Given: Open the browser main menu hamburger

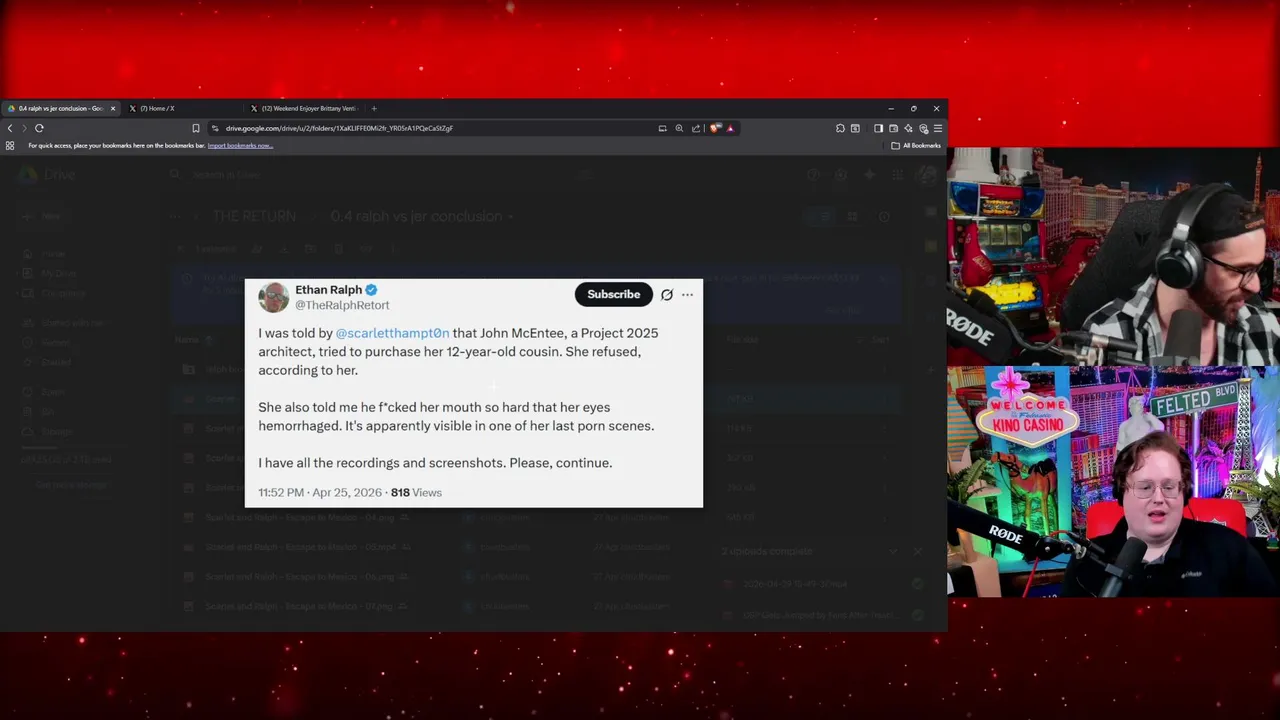Looking at the screenshot, I should [937, 128].
